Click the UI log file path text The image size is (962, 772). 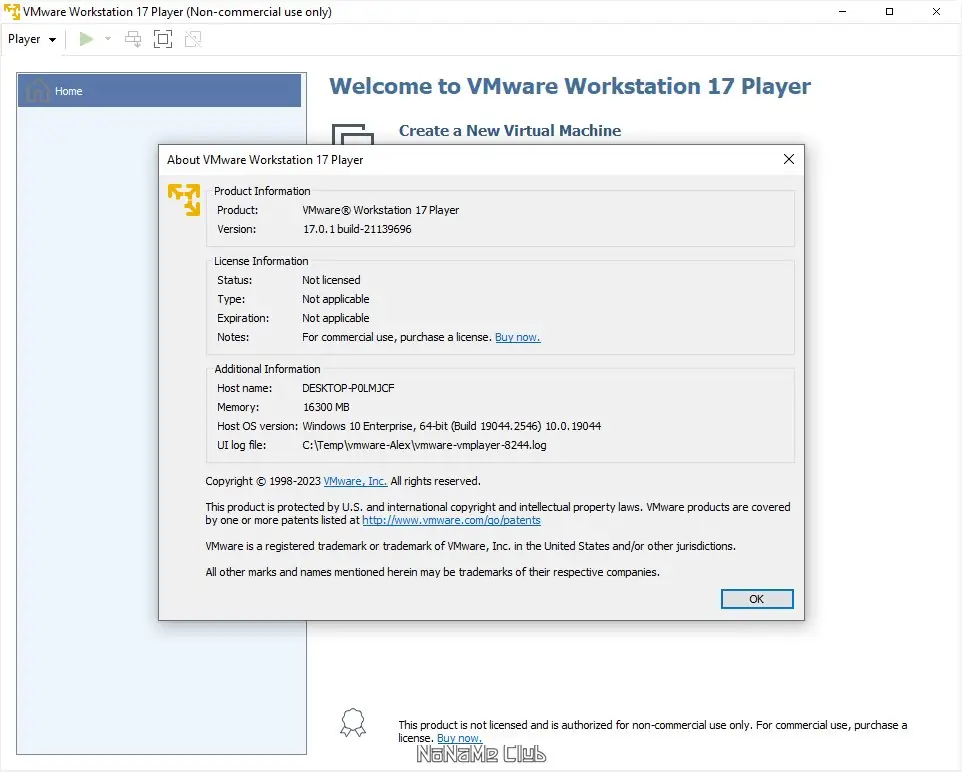click(424, 445)
